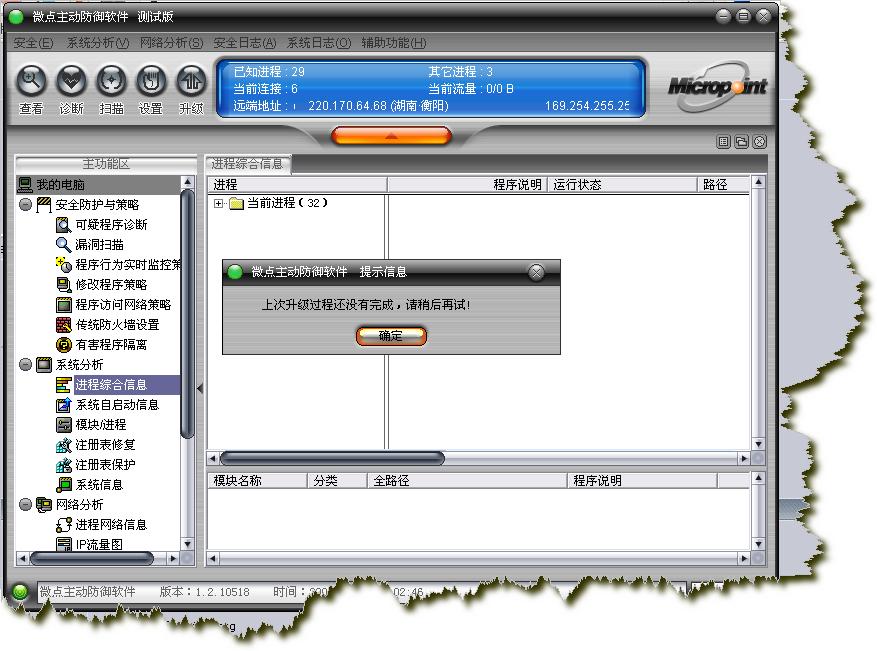Screen dimensions: 877x651
Task: Click the module list scroll-down arrow
Action: [x=758, y=544]
